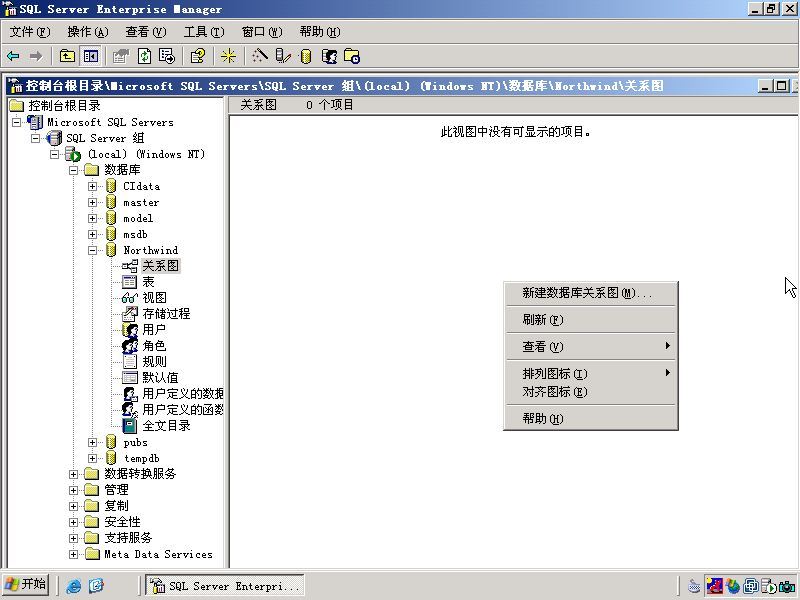
Task: Select the 用户 node under Northwind
Action: (x=154, y=330)
